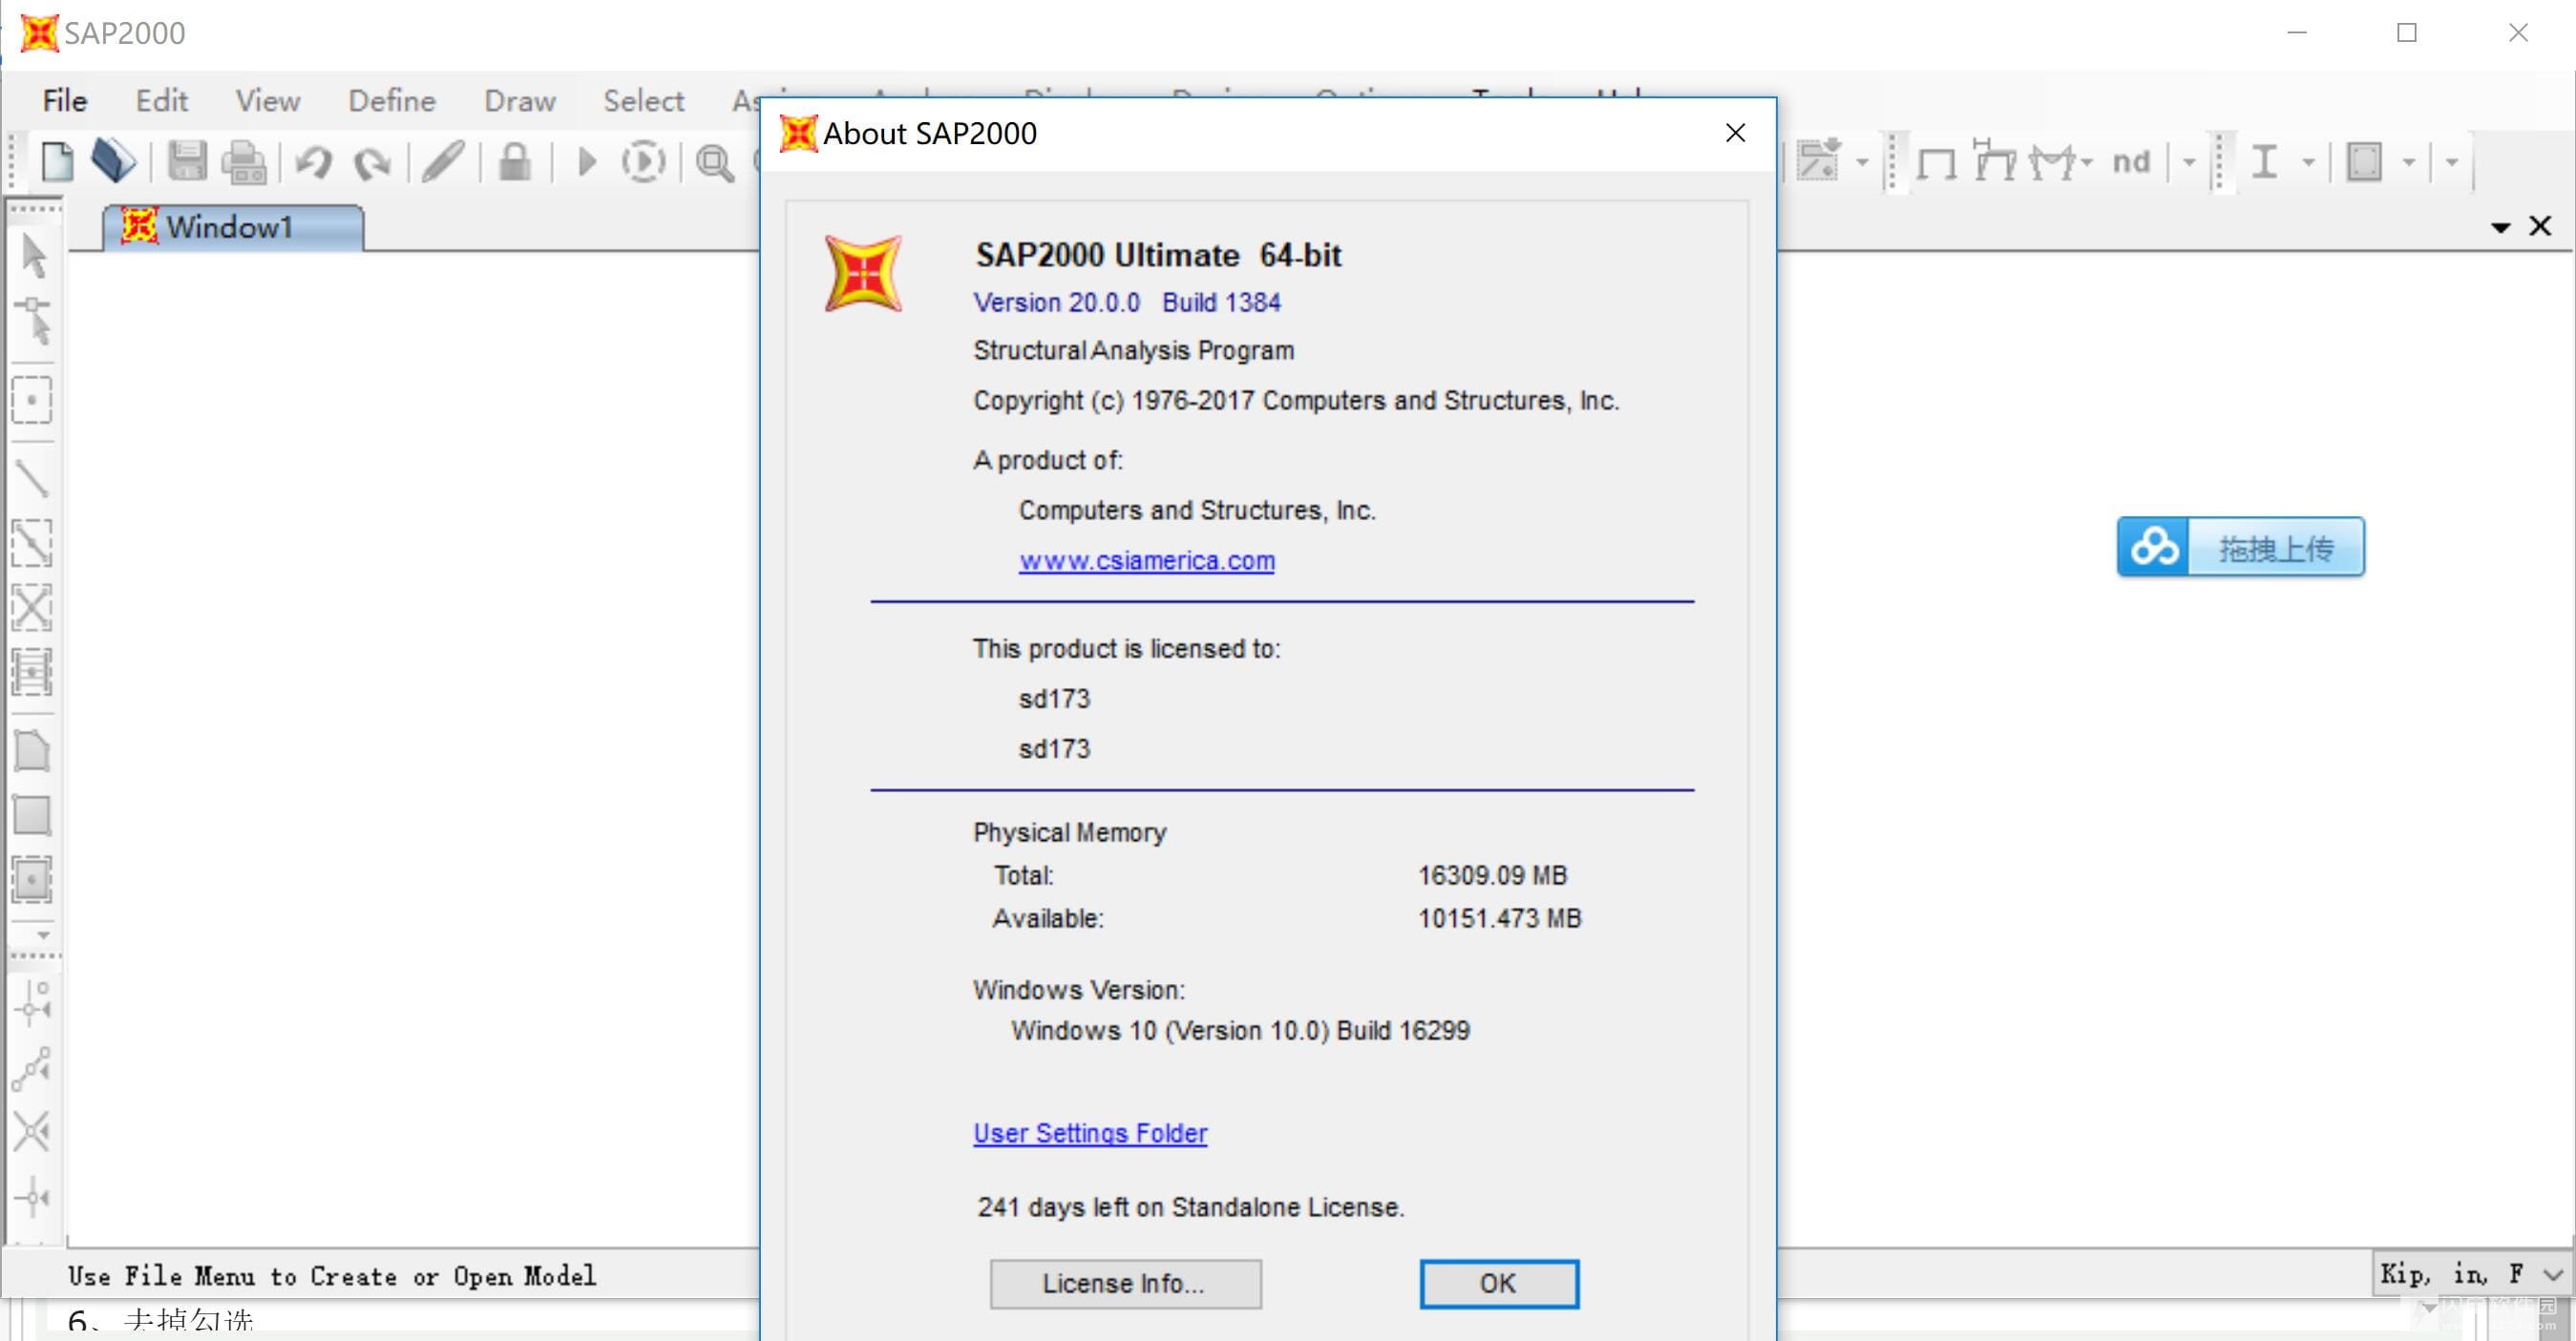Toggle the snap to intersections icon
This screenshot has width=2576, height=1341.
click(x=32, y=1132)
